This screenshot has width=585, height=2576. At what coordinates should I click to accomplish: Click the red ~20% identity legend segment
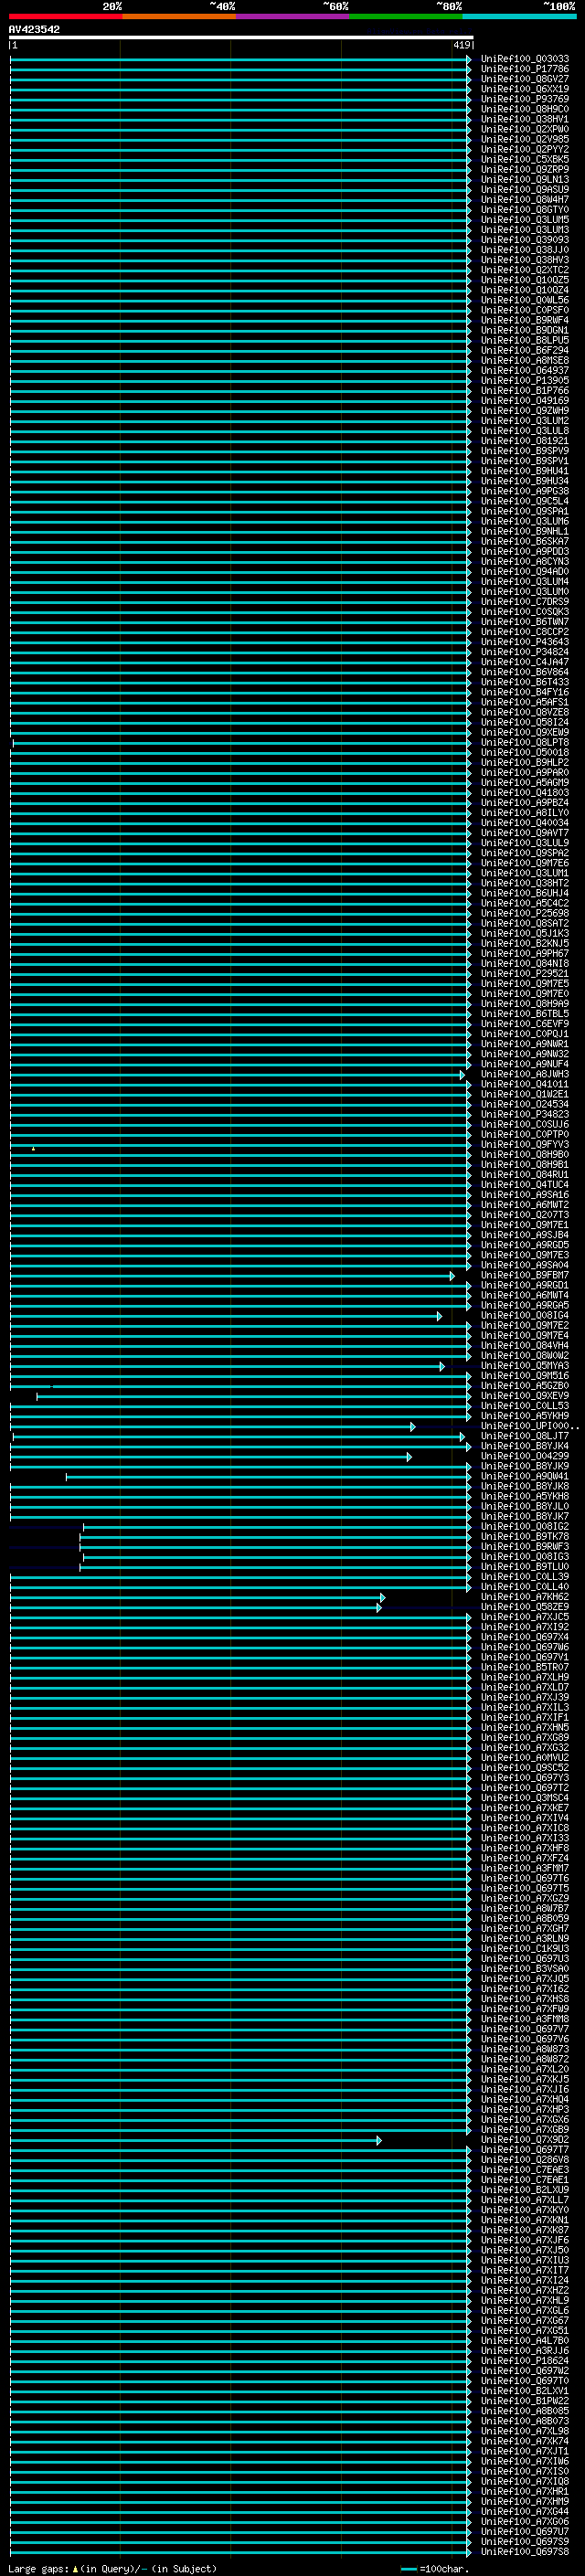(x=65, y=17)
